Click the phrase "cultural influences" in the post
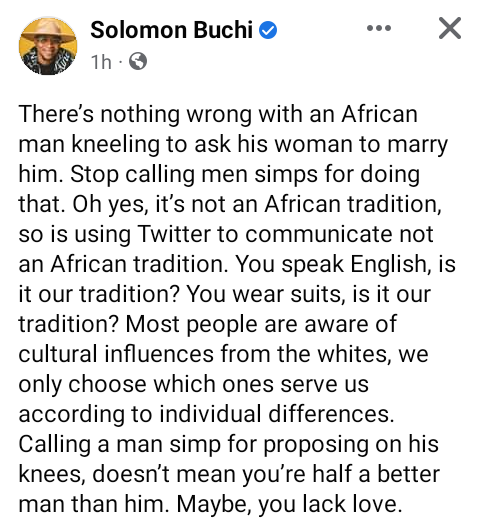 click(x=116, y=354)
